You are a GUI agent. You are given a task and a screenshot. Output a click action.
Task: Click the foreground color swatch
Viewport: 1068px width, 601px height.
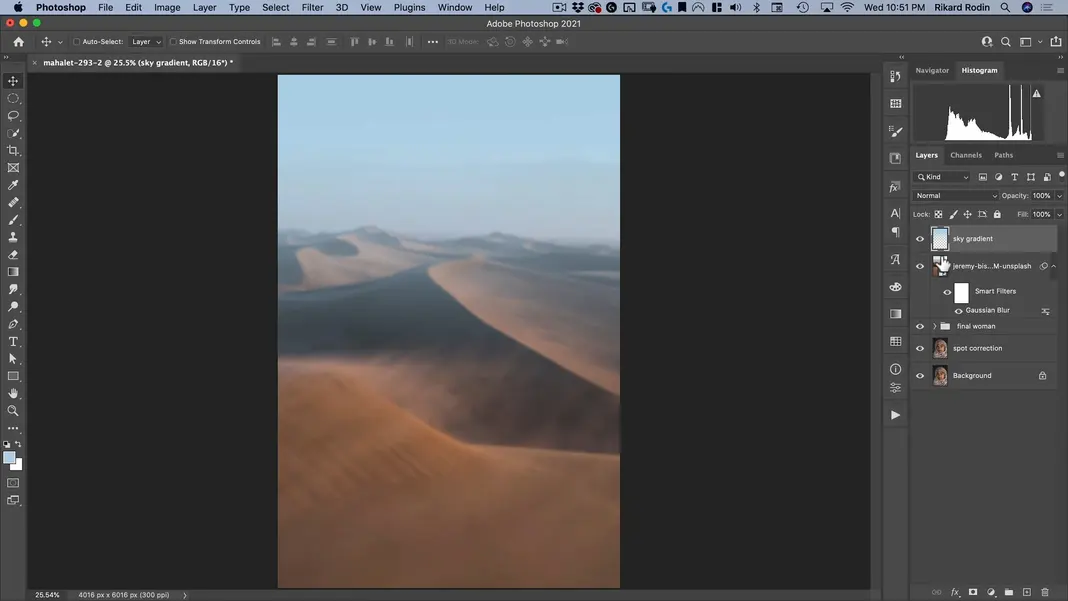[x=9, y=458]
